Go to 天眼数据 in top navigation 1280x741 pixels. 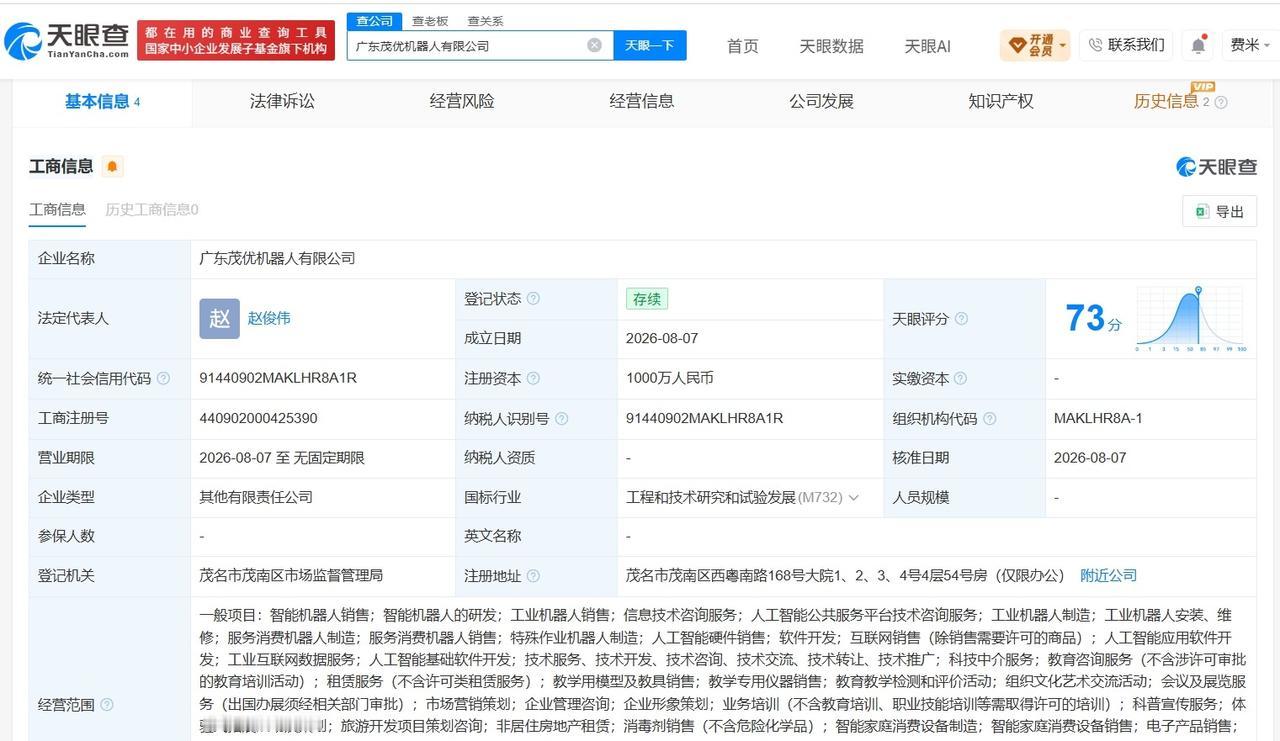click(x=831, y=46)
